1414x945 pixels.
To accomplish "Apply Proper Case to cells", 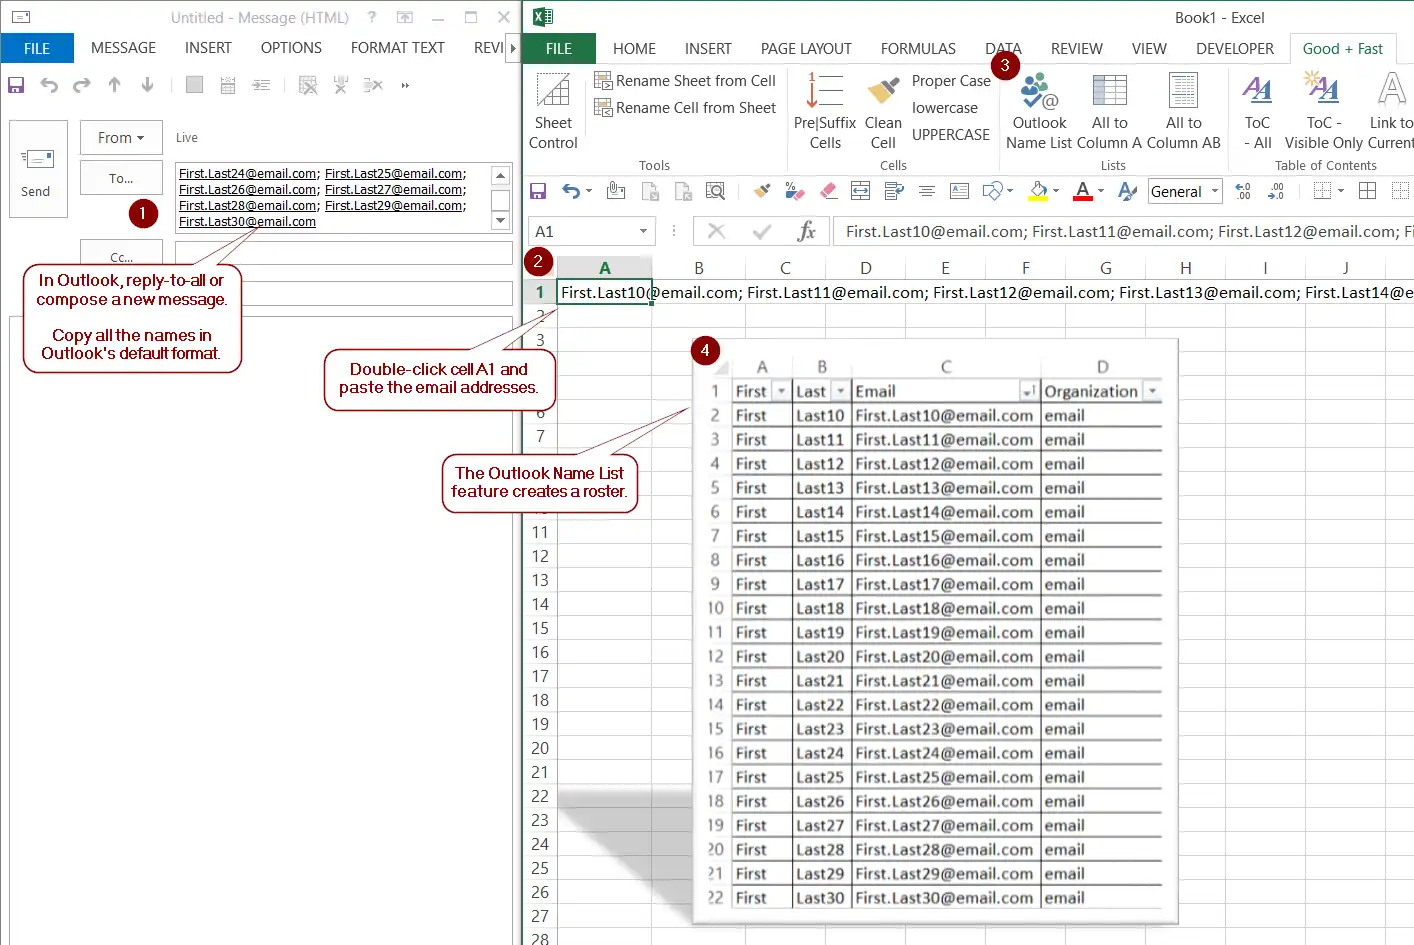I will tap(951, 81).
